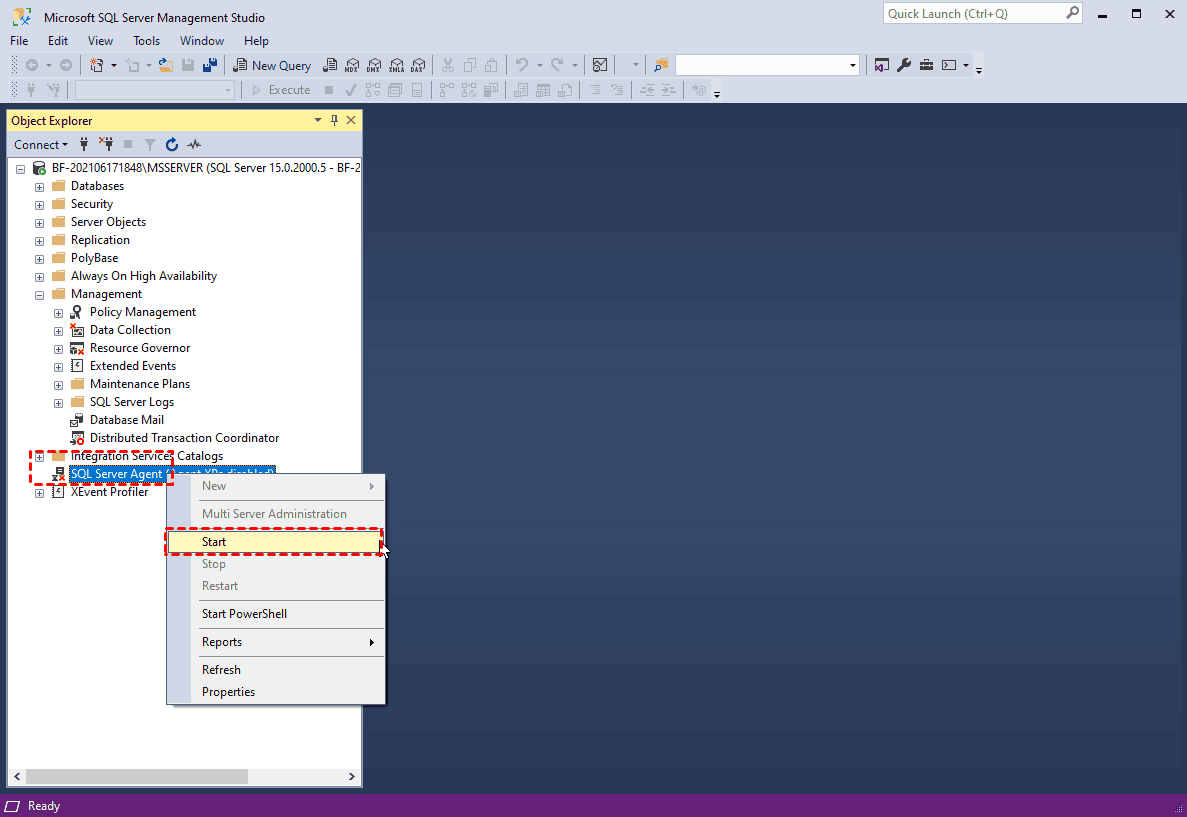1187x817 pixels.
Task: Expand the Policy Management node
Action: [58, 313]
